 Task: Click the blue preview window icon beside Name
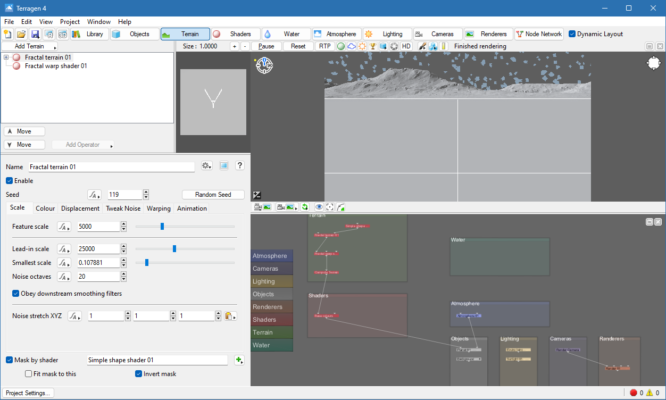[224, 166]
